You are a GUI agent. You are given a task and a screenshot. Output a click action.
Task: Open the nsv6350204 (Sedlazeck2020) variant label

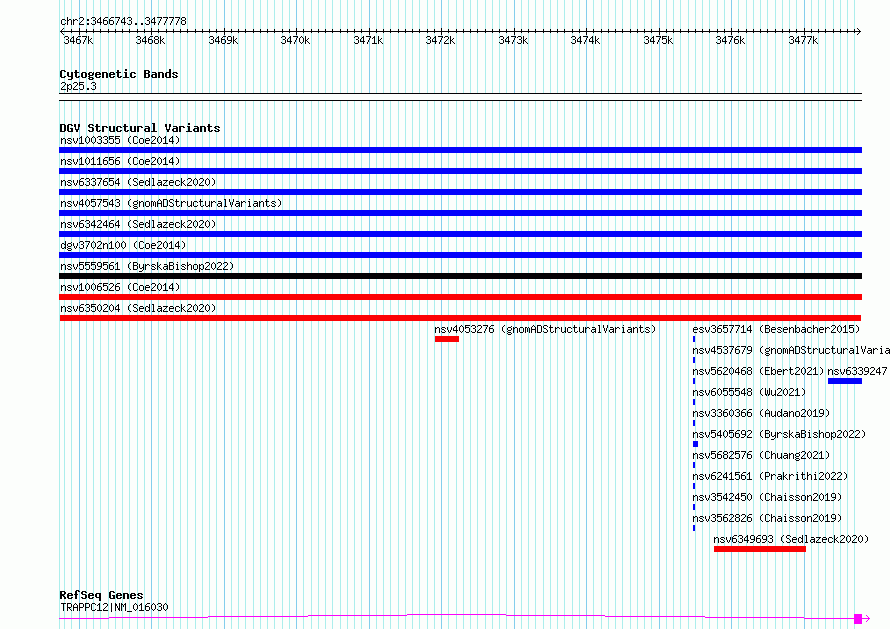(x=138, y=308)
